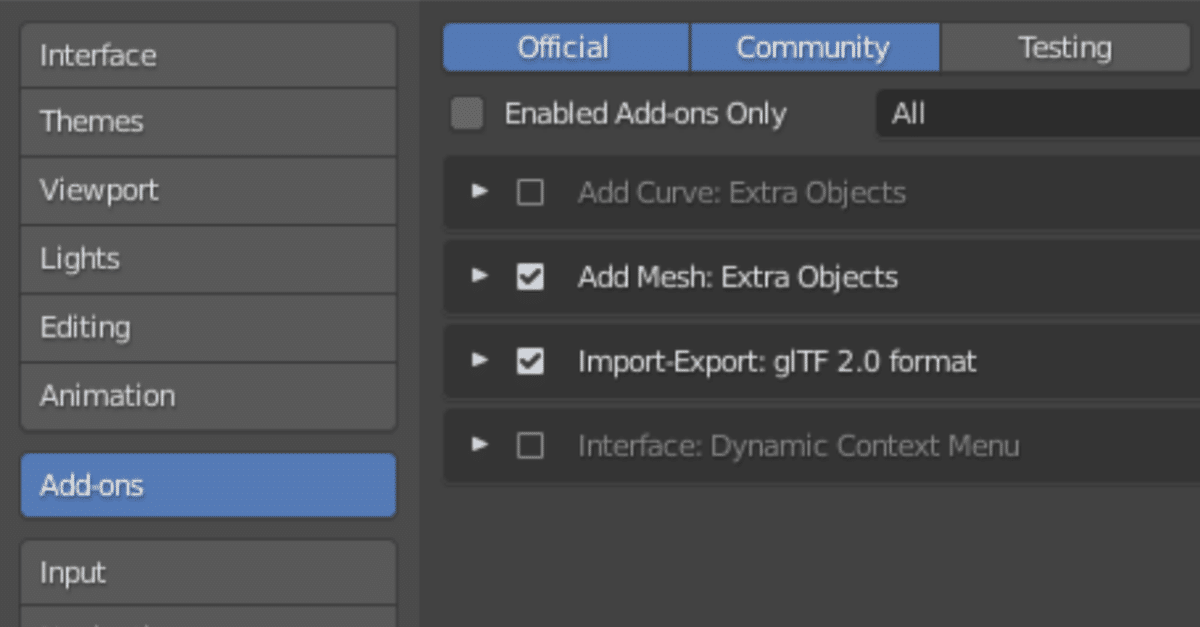
Task: Select the Editing preferences section
Action: (208, 327)
